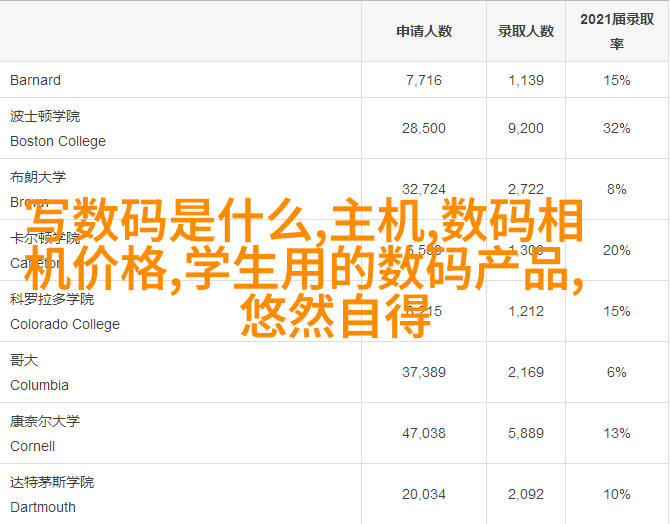Click the Colorado College name

(x=65, y=324)
